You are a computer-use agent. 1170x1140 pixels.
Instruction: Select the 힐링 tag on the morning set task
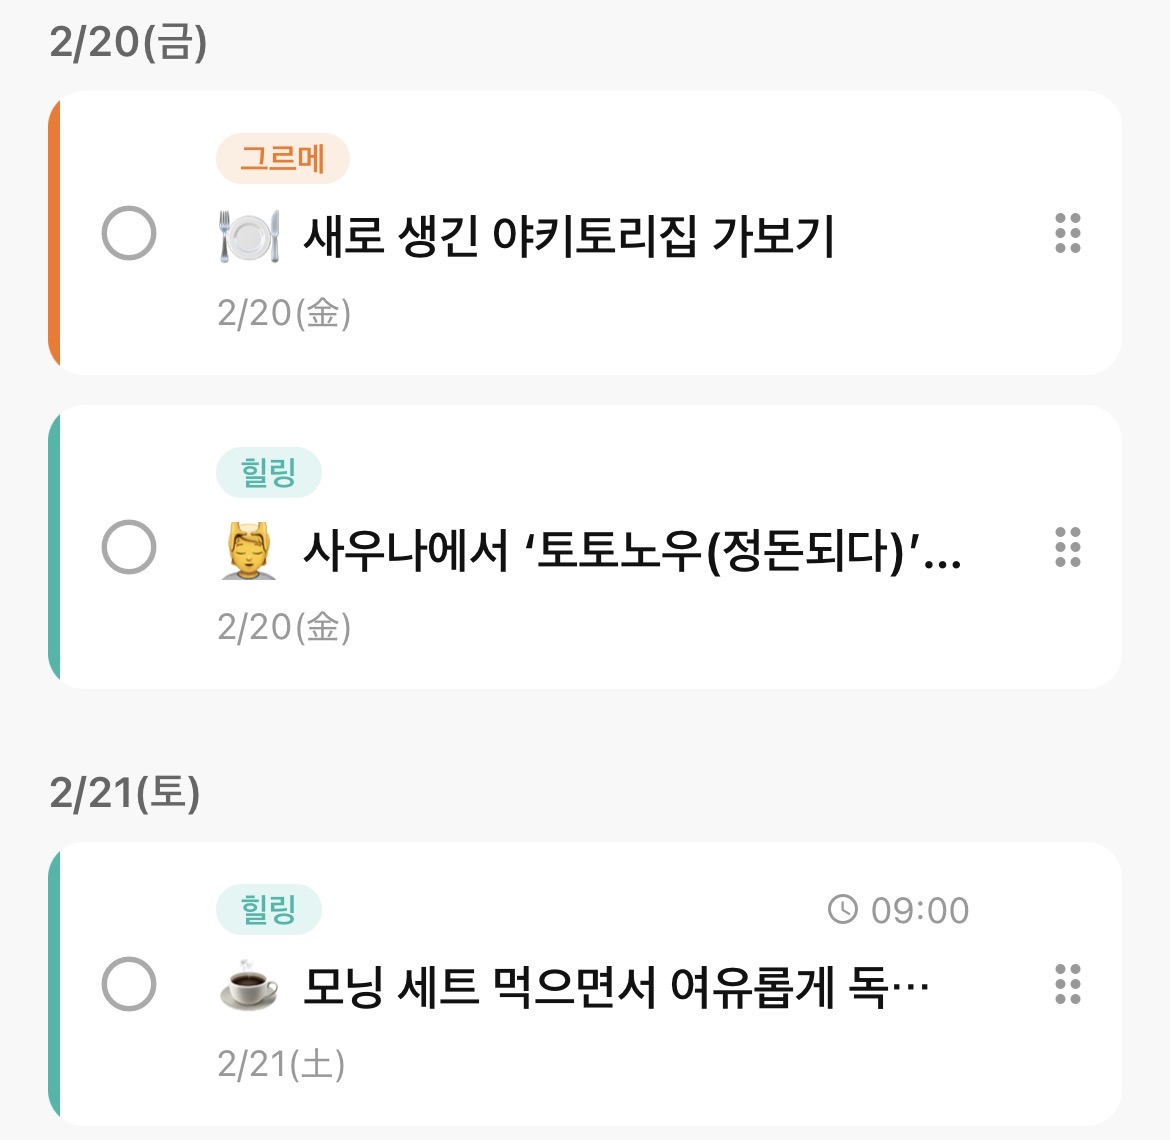[268, 909]
